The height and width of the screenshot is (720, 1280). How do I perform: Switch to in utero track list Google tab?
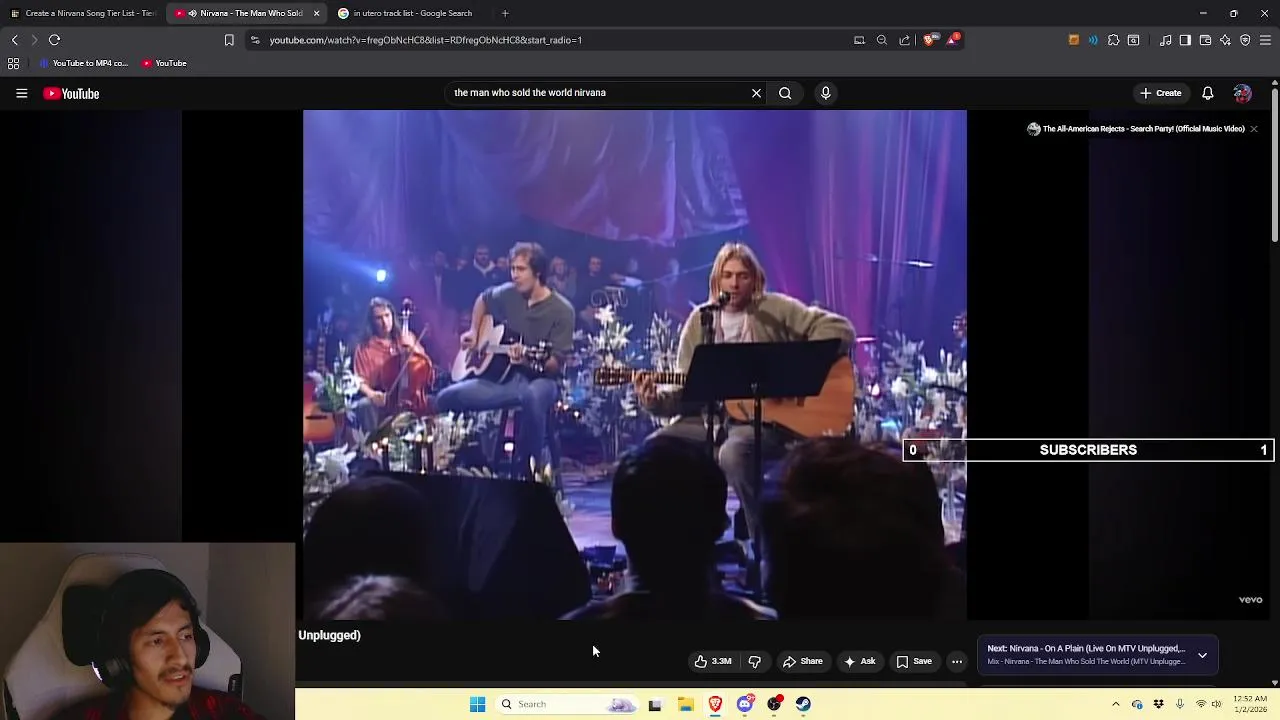(412, 13)
